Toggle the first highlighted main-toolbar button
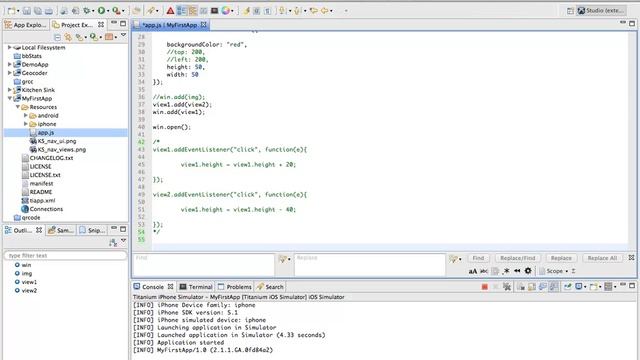The width and height of the screenshot is (640, 360). [x=182, y=11]
